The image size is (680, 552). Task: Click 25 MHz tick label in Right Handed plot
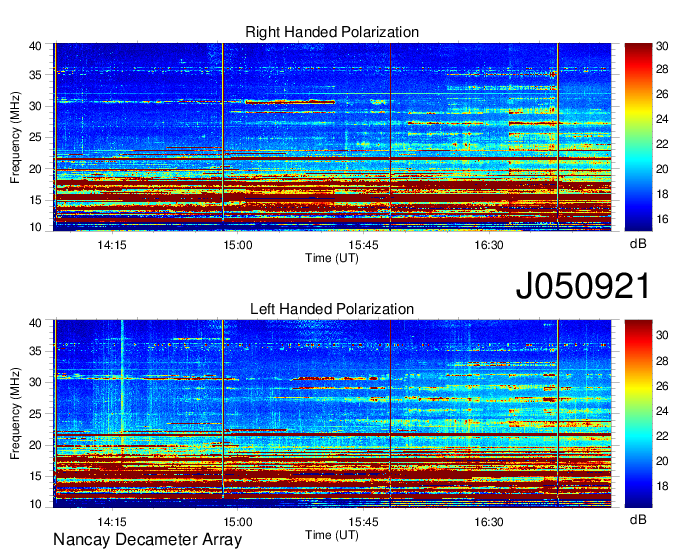pos(35,137)
